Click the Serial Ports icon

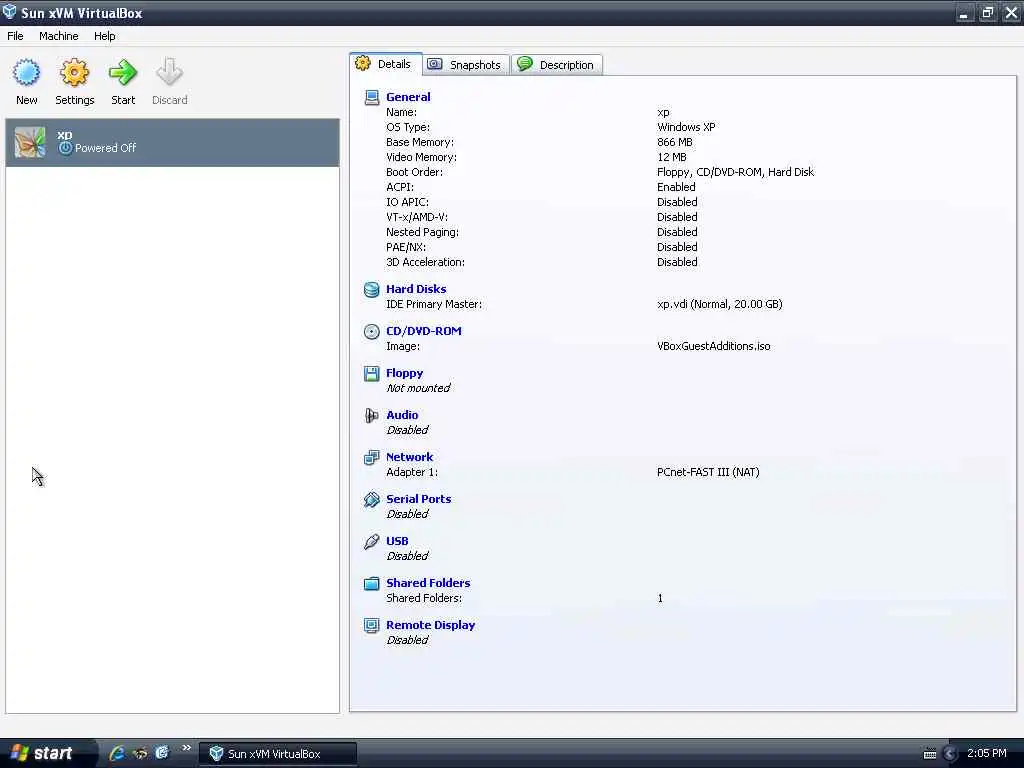(372, 500)
